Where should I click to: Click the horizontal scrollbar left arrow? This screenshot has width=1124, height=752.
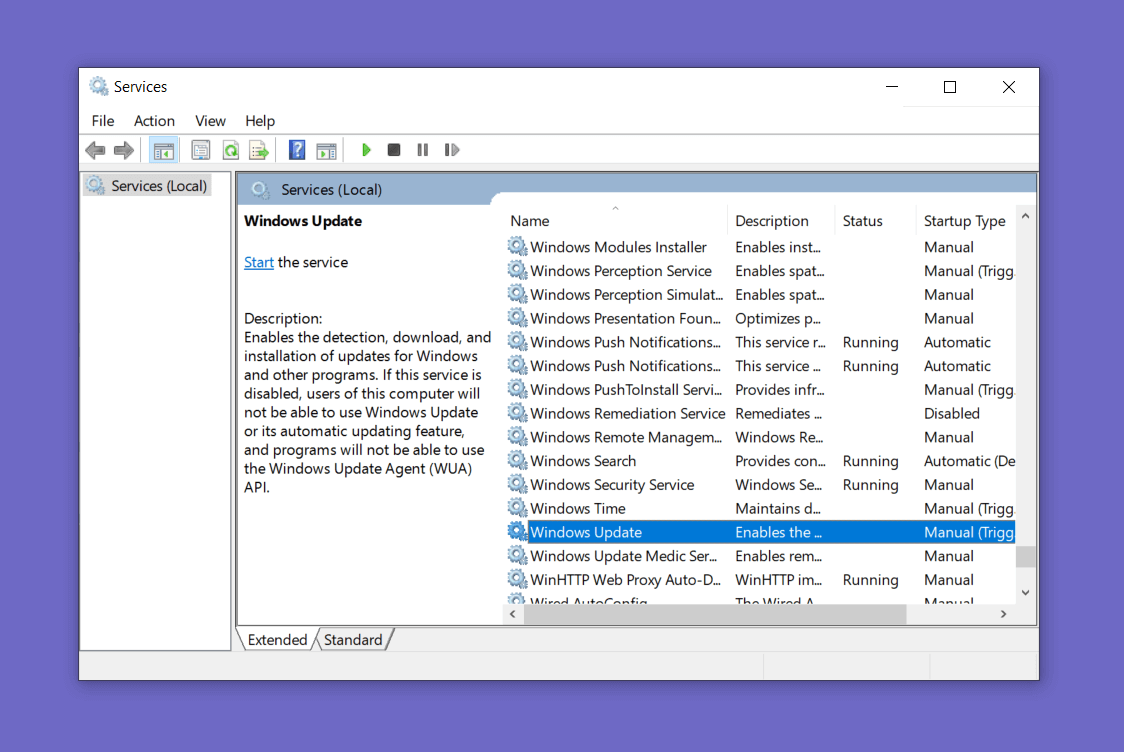(x=513, y=614)
